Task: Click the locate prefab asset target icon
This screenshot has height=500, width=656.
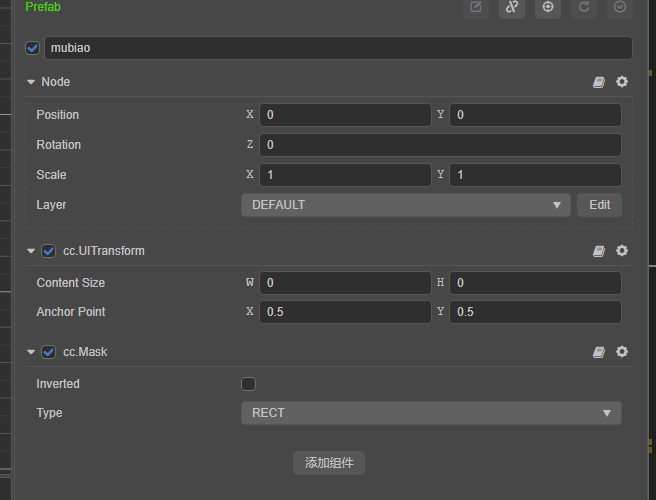Action: coord(548,7)
